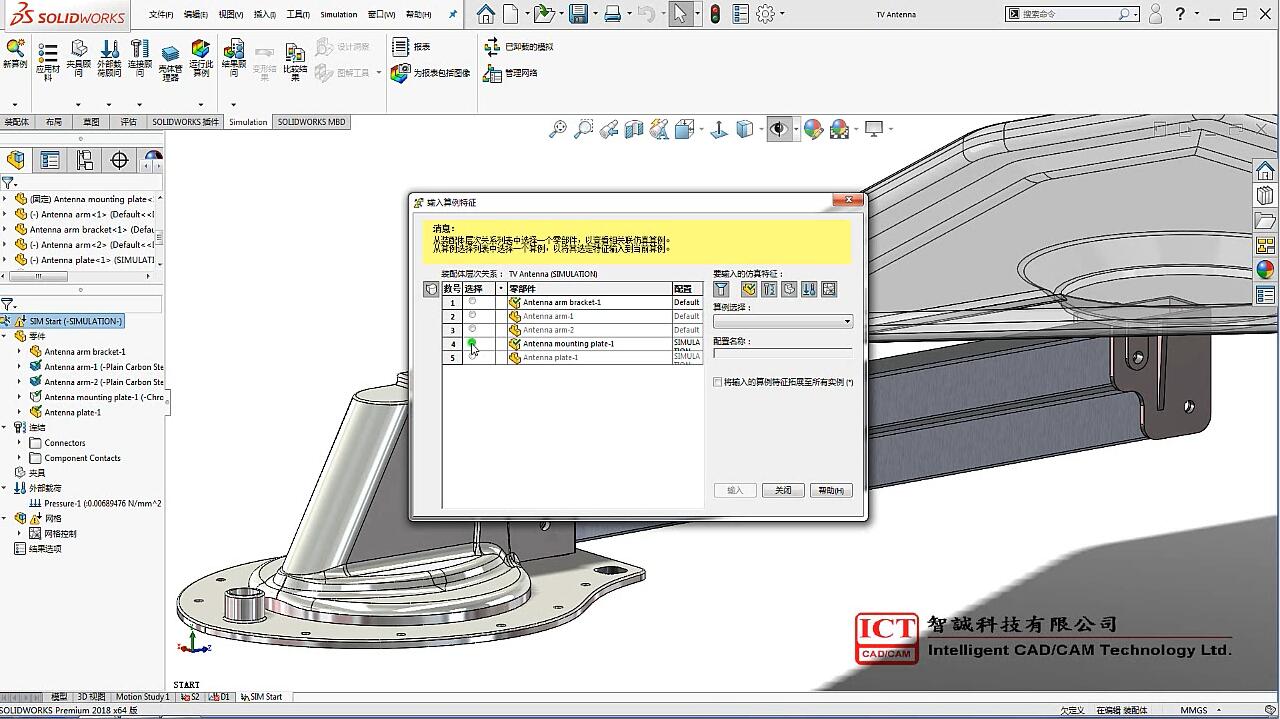Expand the 外部载荷 tree node
1280x719 pixels.
pyautogui.click(x=5, y=488)
